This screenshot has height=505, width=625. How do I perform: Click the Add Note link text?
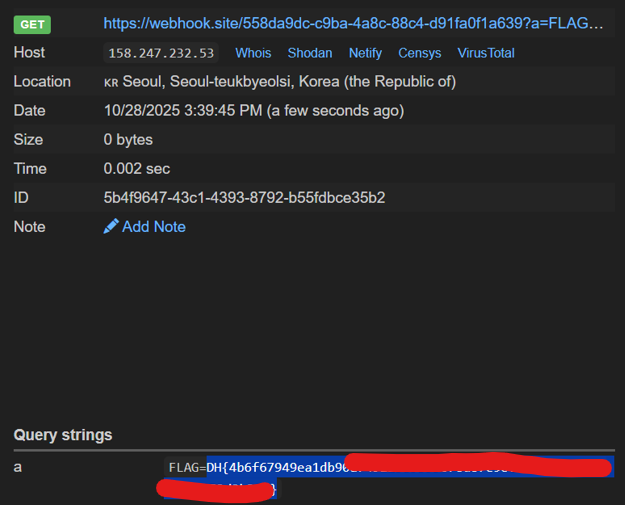coord(153,227)
